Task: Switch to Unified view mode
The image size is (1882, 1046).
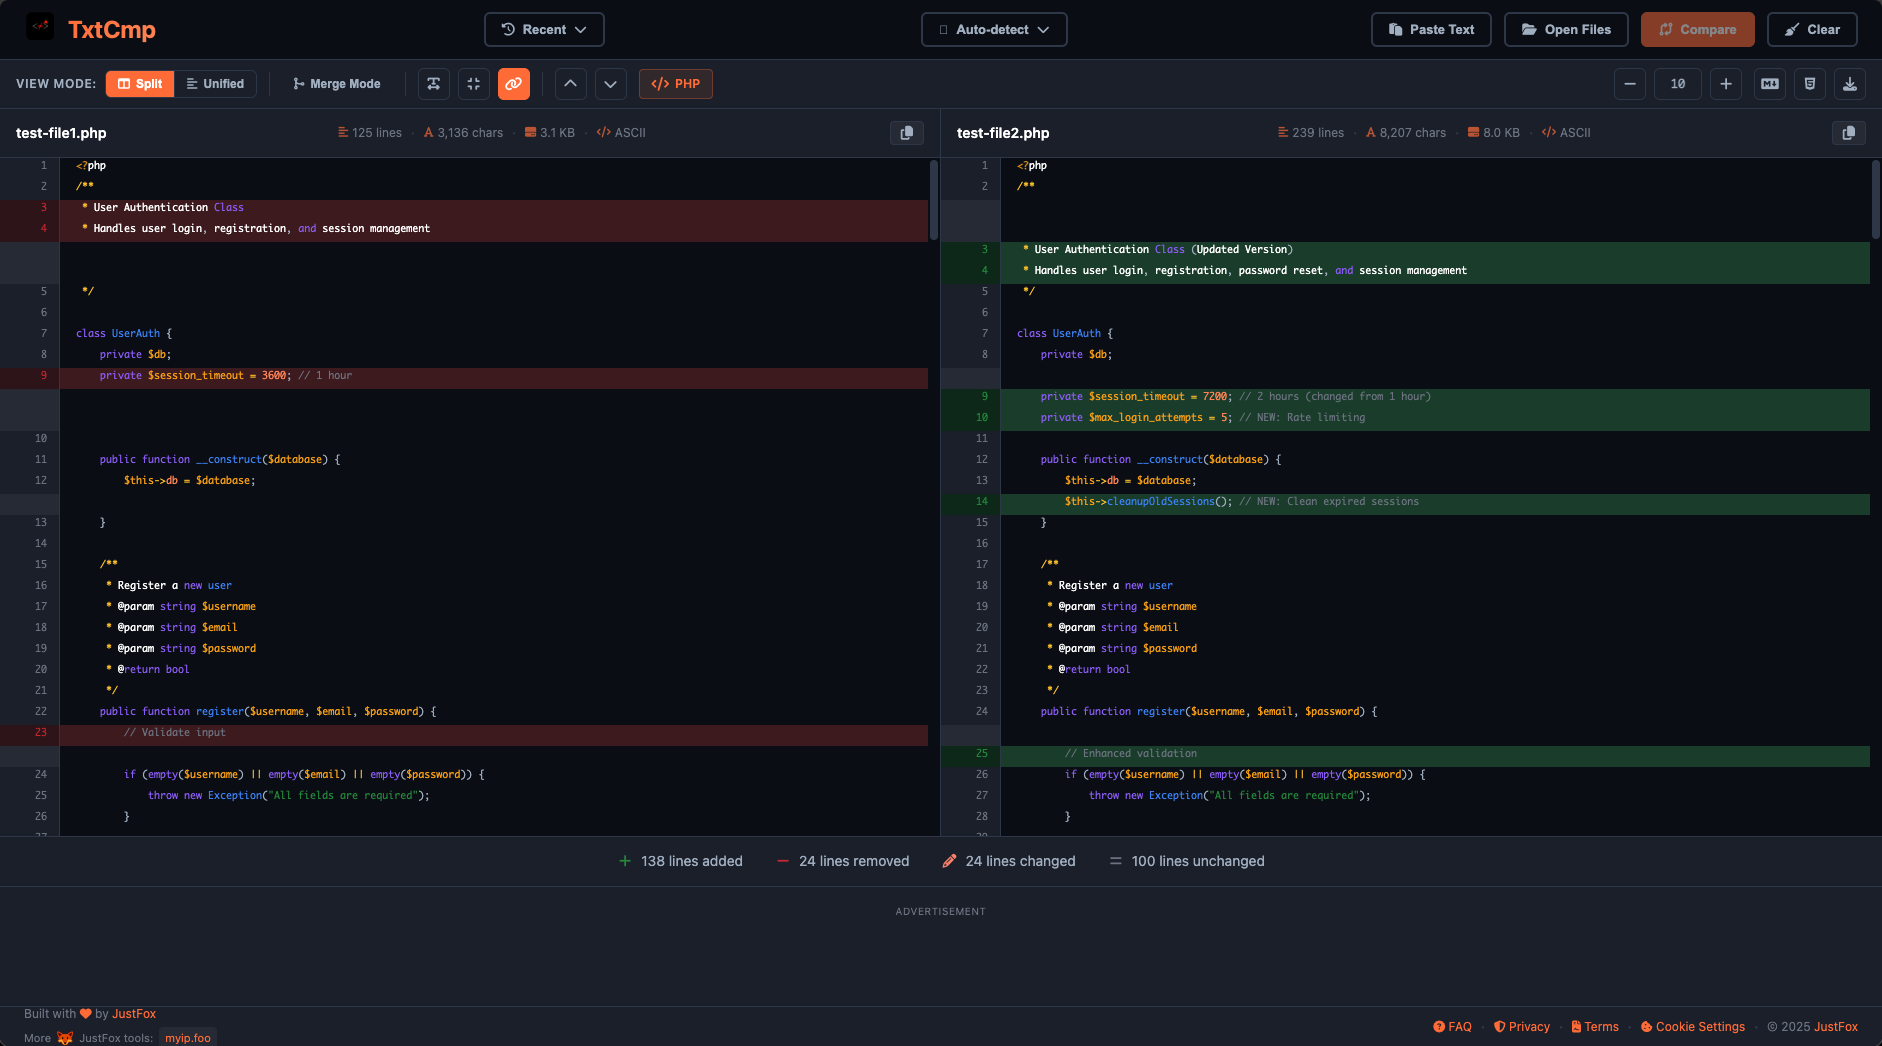Action: 215,84
